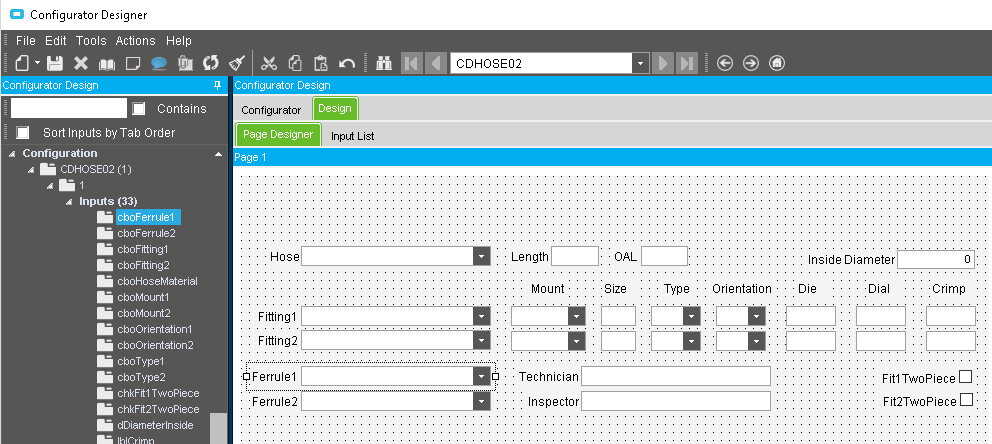Check the Fit2TwoPiece checkbox on canvas
Screen dimensions: 992x444
(x=966, y=400)
